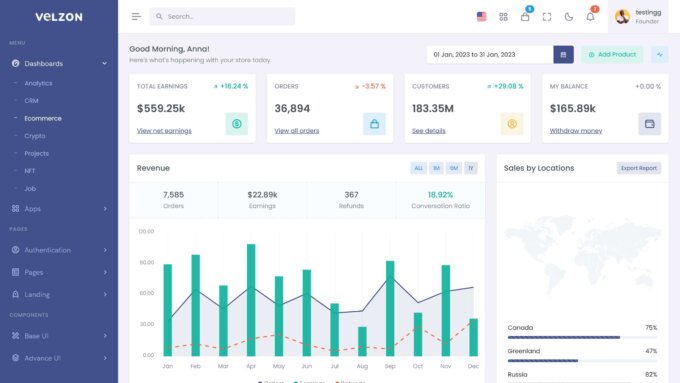Screen dimensions: 680x383
Task: Click the 18.92% conversation ratio value
Action: pos(440,195)
